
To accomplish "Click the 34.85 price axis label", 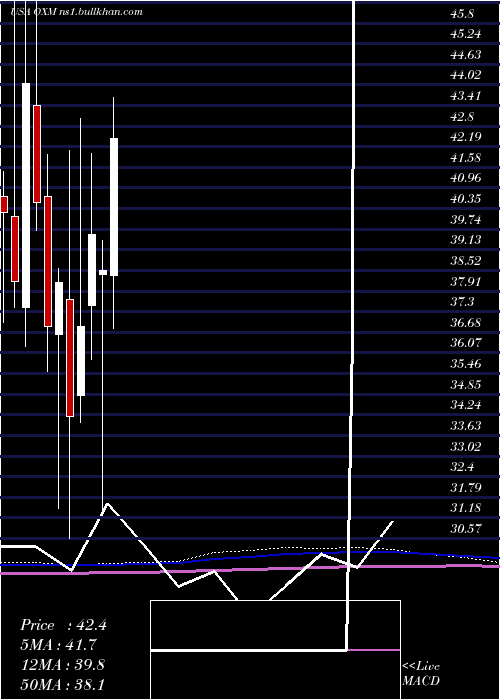I will point(466,384).
